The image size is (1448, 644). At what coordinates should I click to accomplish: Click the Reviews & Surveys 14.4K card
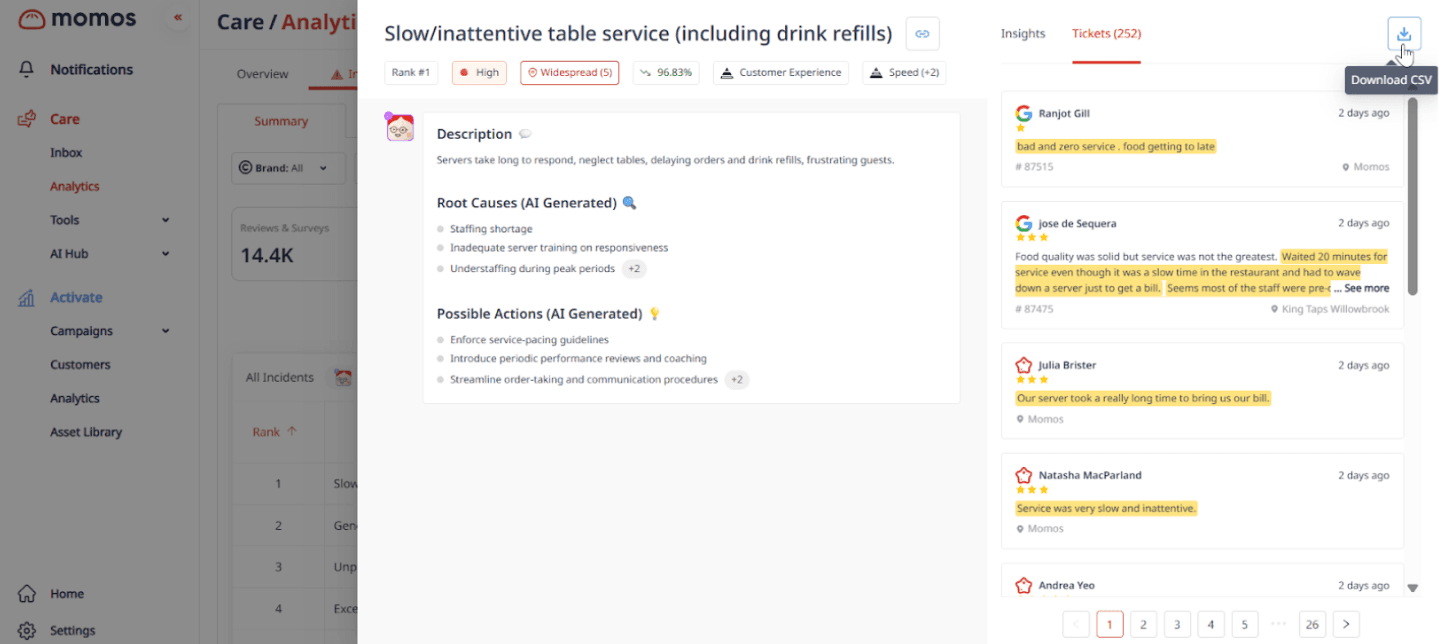coord(295,244)
